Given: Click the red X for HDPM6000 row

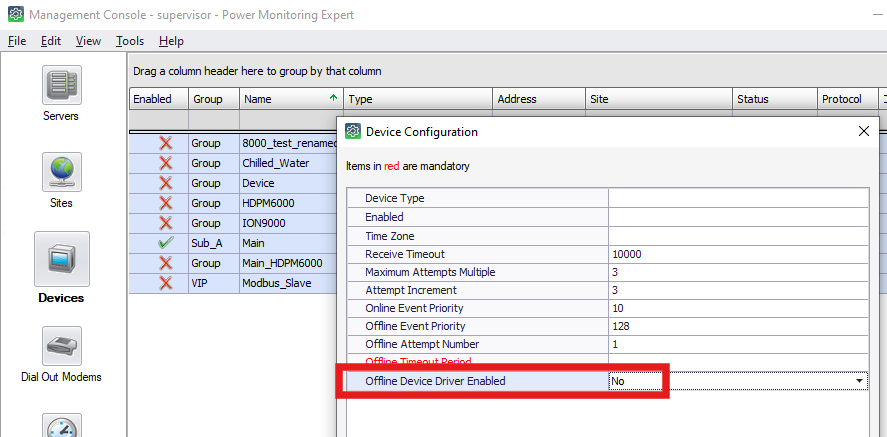Looking at the screenshot, I should tap(166, 203).
